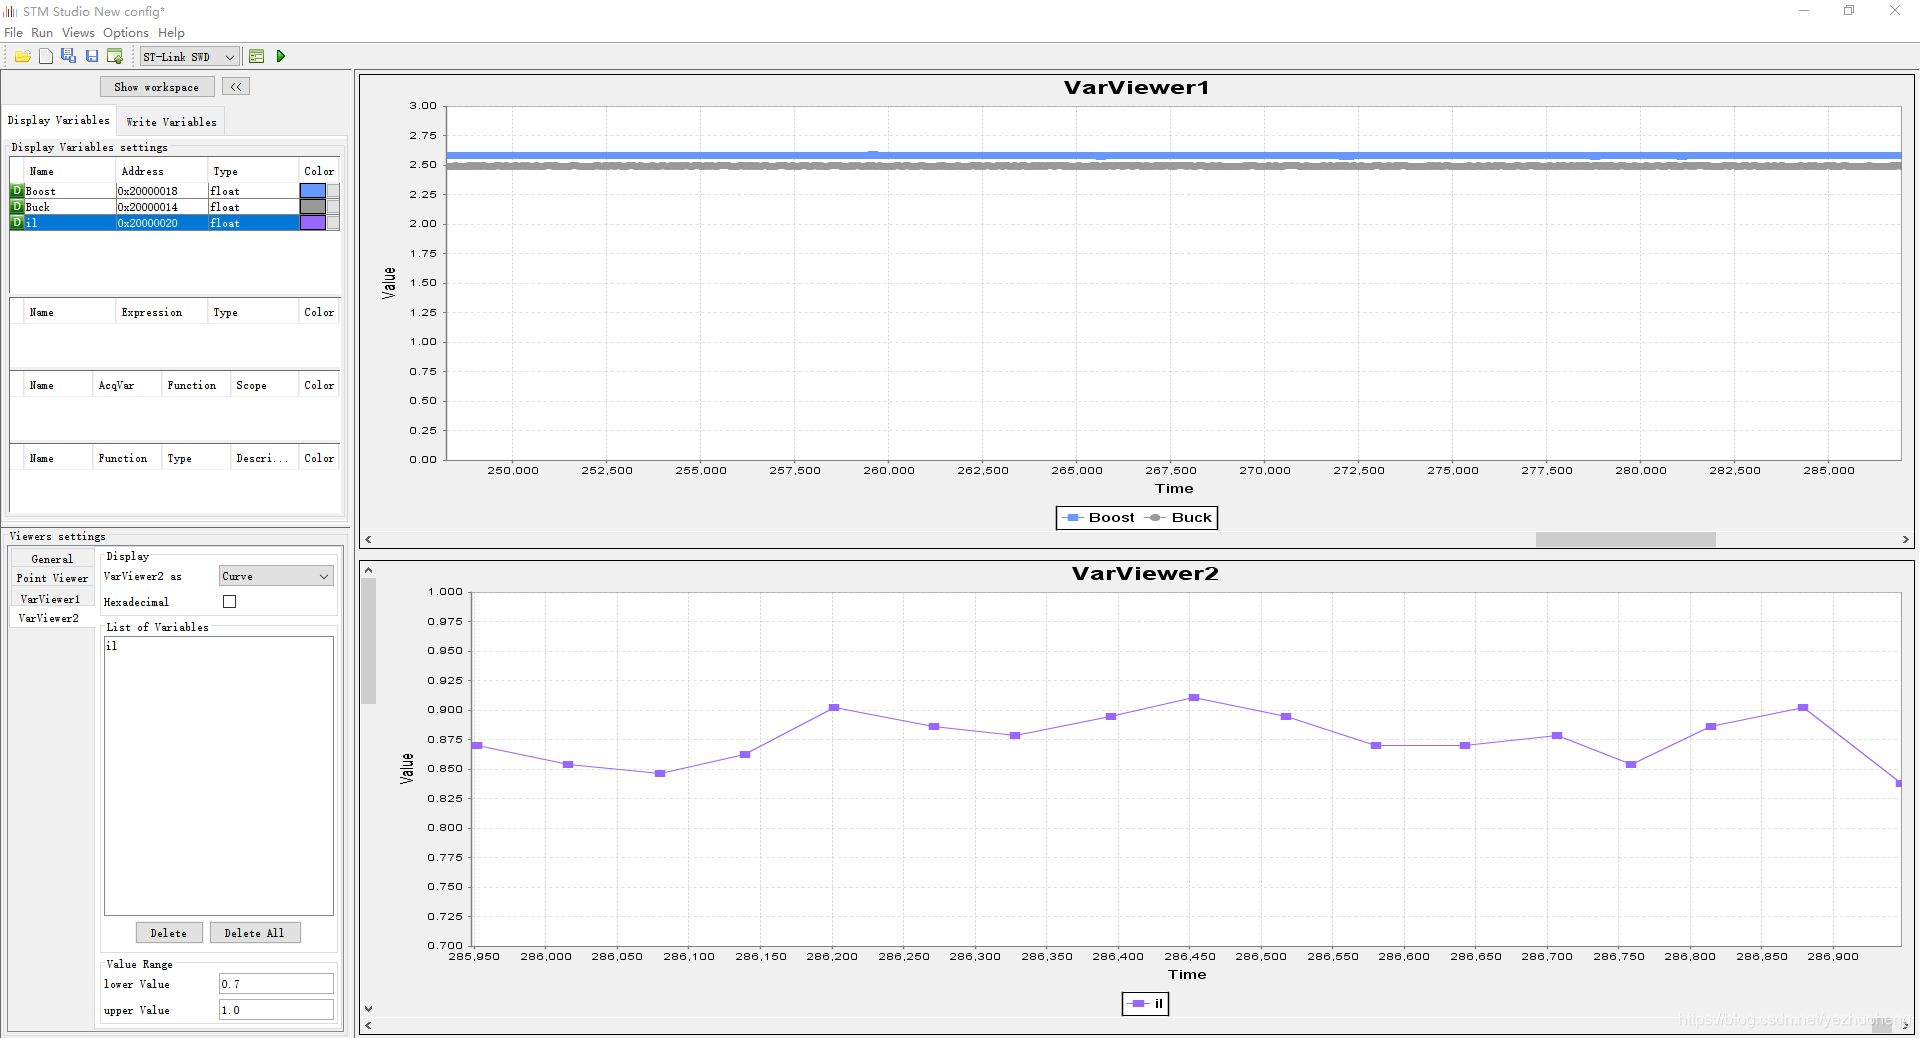Click address 0x20000020 cell

[x=162, y=223]
